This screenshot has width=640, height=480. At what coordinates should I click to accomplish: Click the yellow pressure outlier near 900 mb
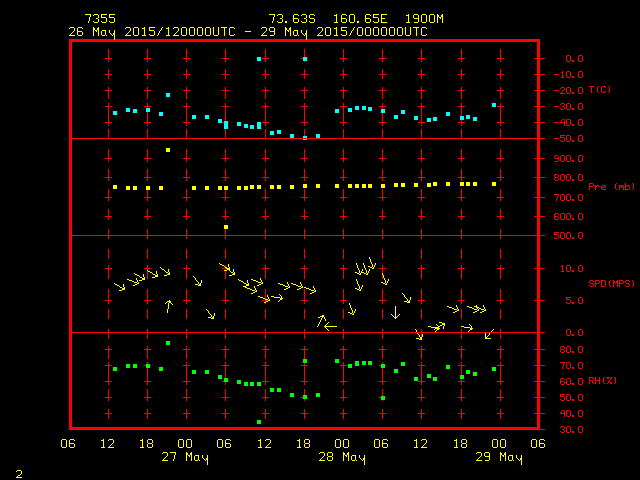tap(168, 150)
